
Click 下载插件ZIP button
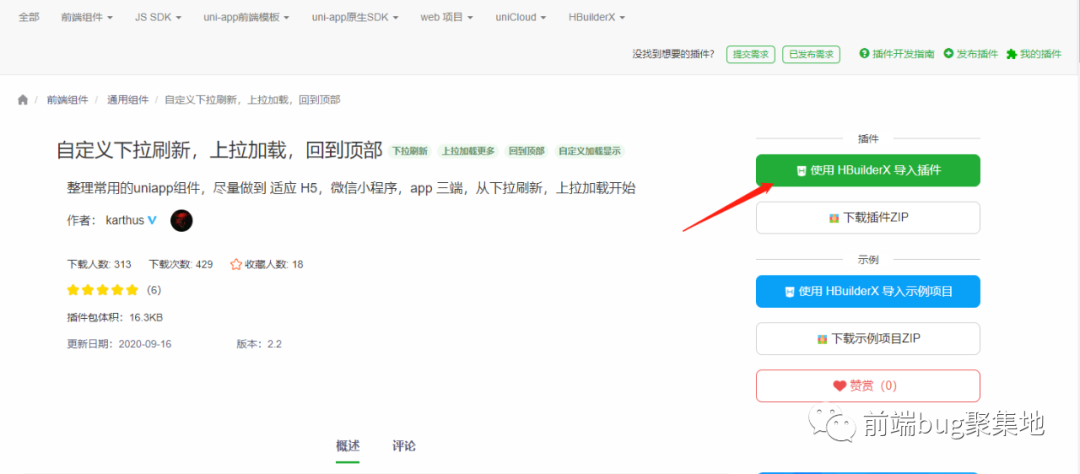(x=868, y=218)
